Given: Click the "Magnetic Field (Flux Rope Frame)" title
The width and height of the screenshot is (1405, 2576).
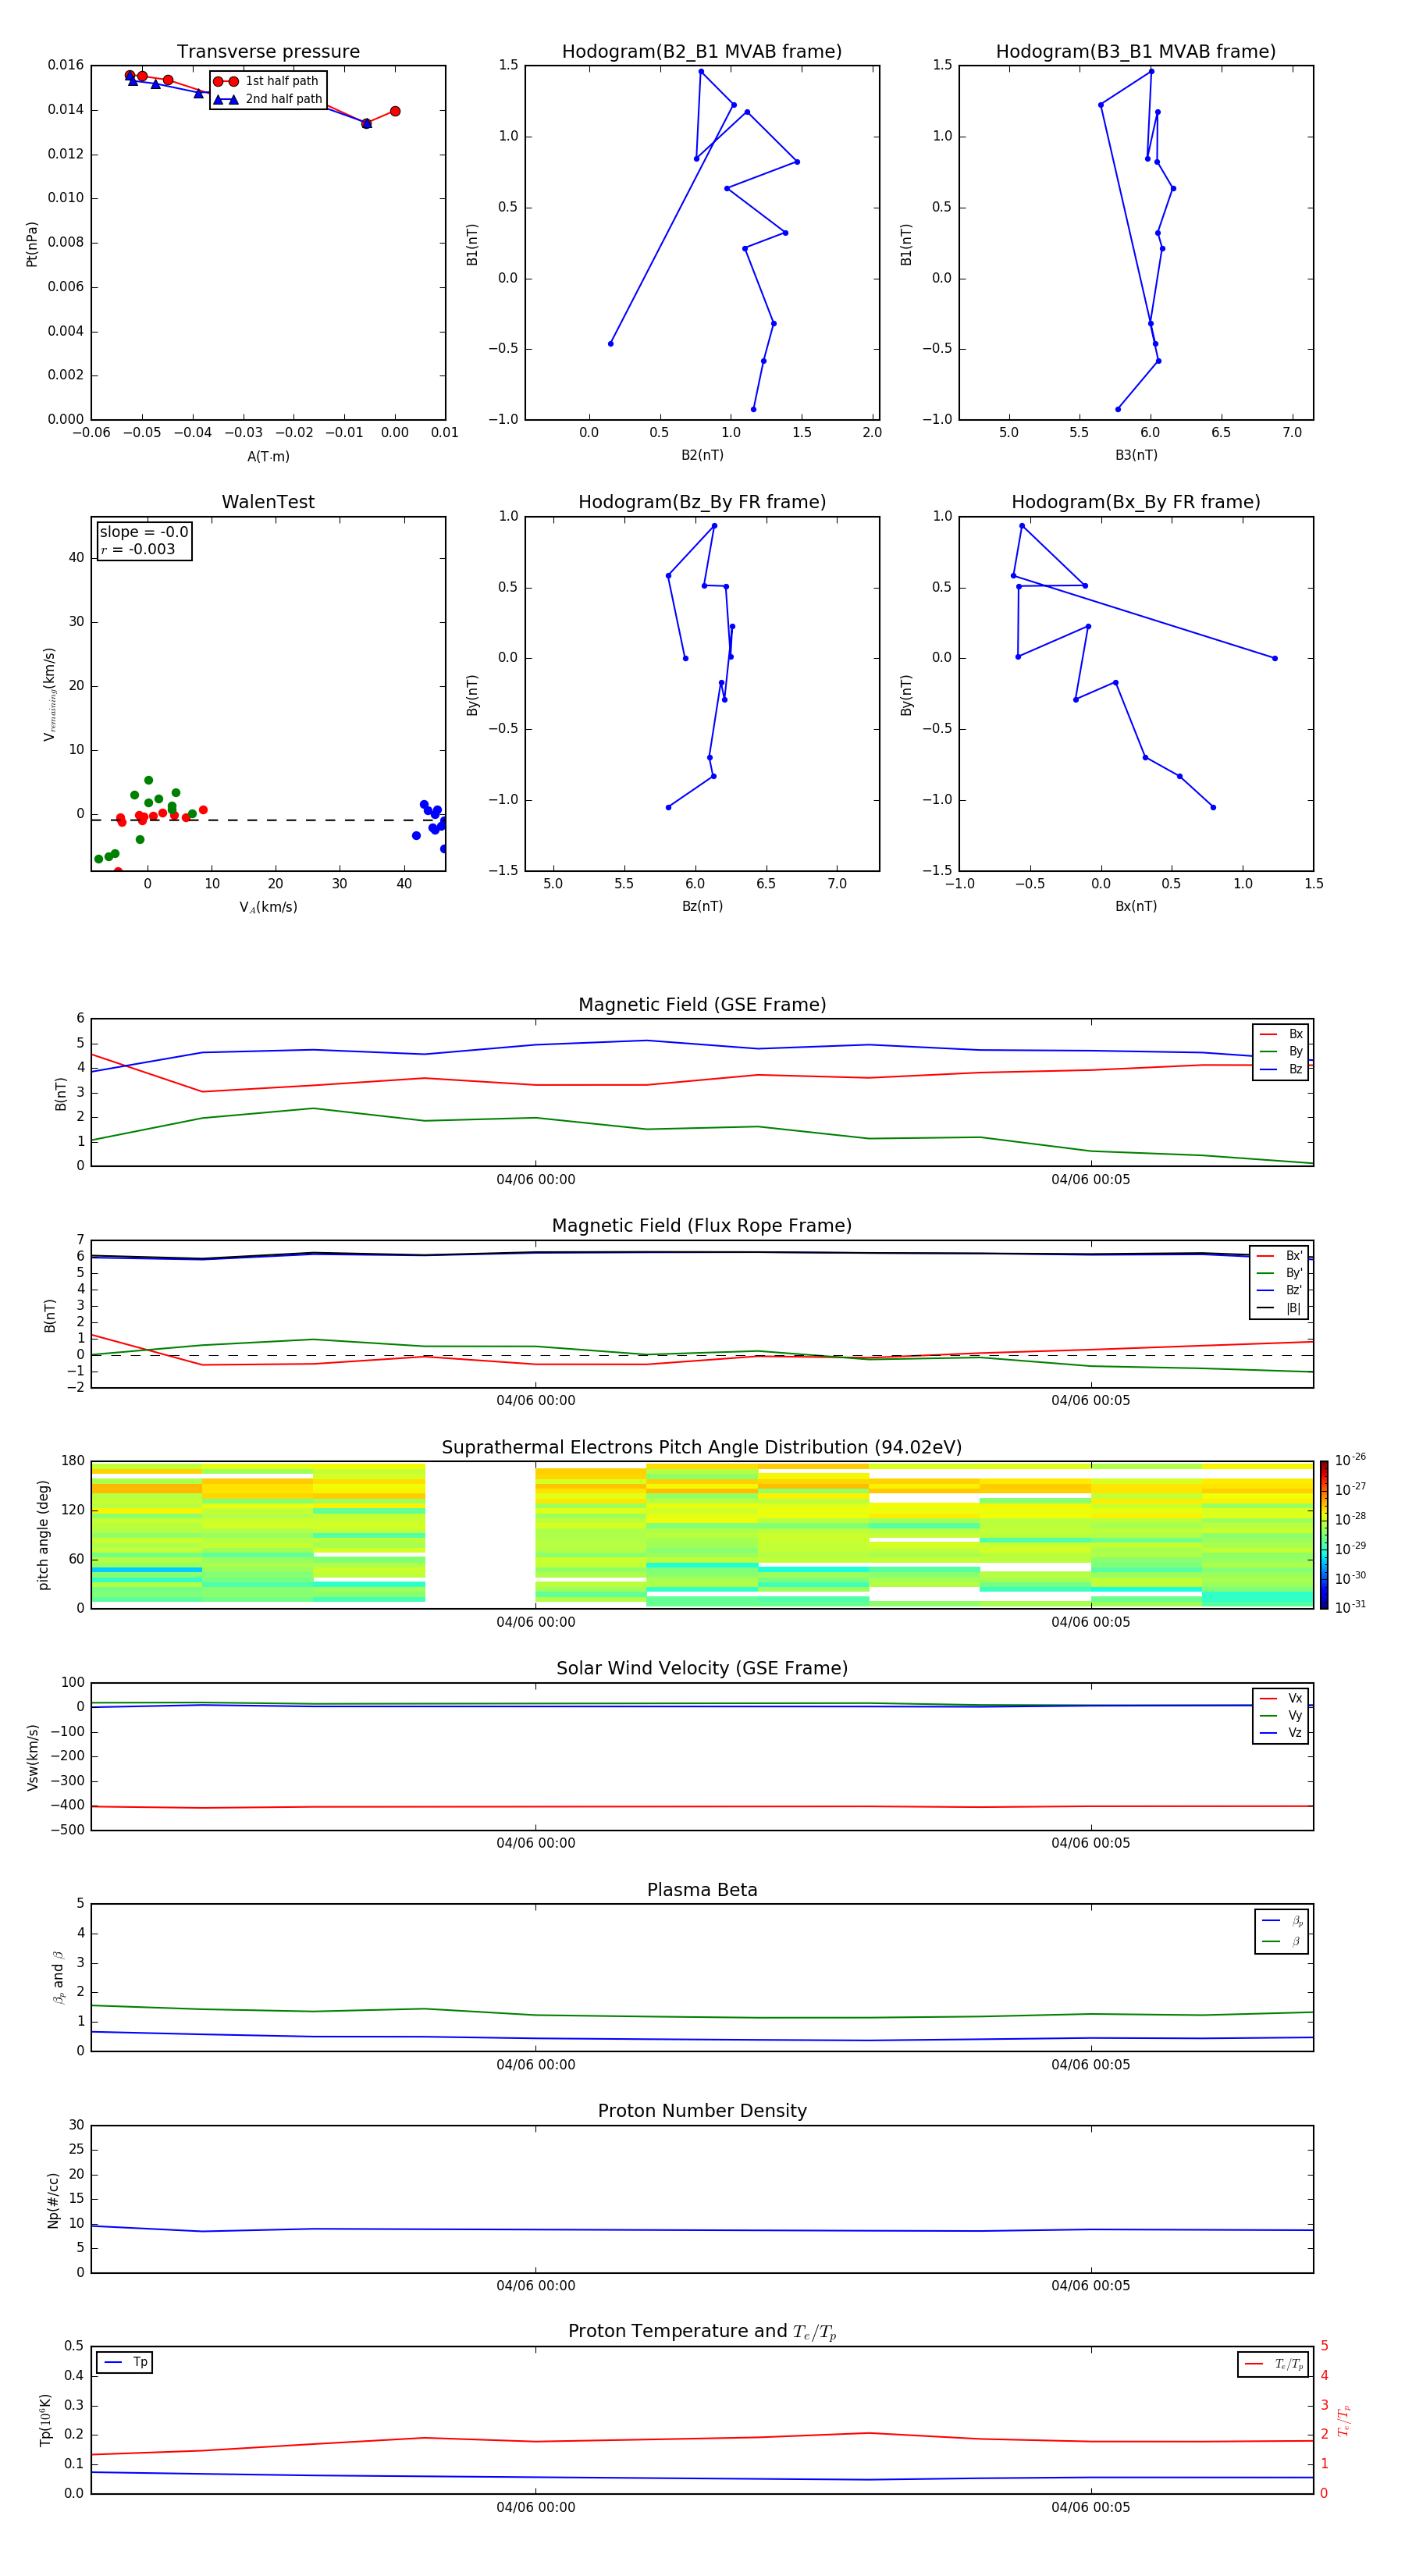Looking at the screenshot, I should (x=702, y=1226).
